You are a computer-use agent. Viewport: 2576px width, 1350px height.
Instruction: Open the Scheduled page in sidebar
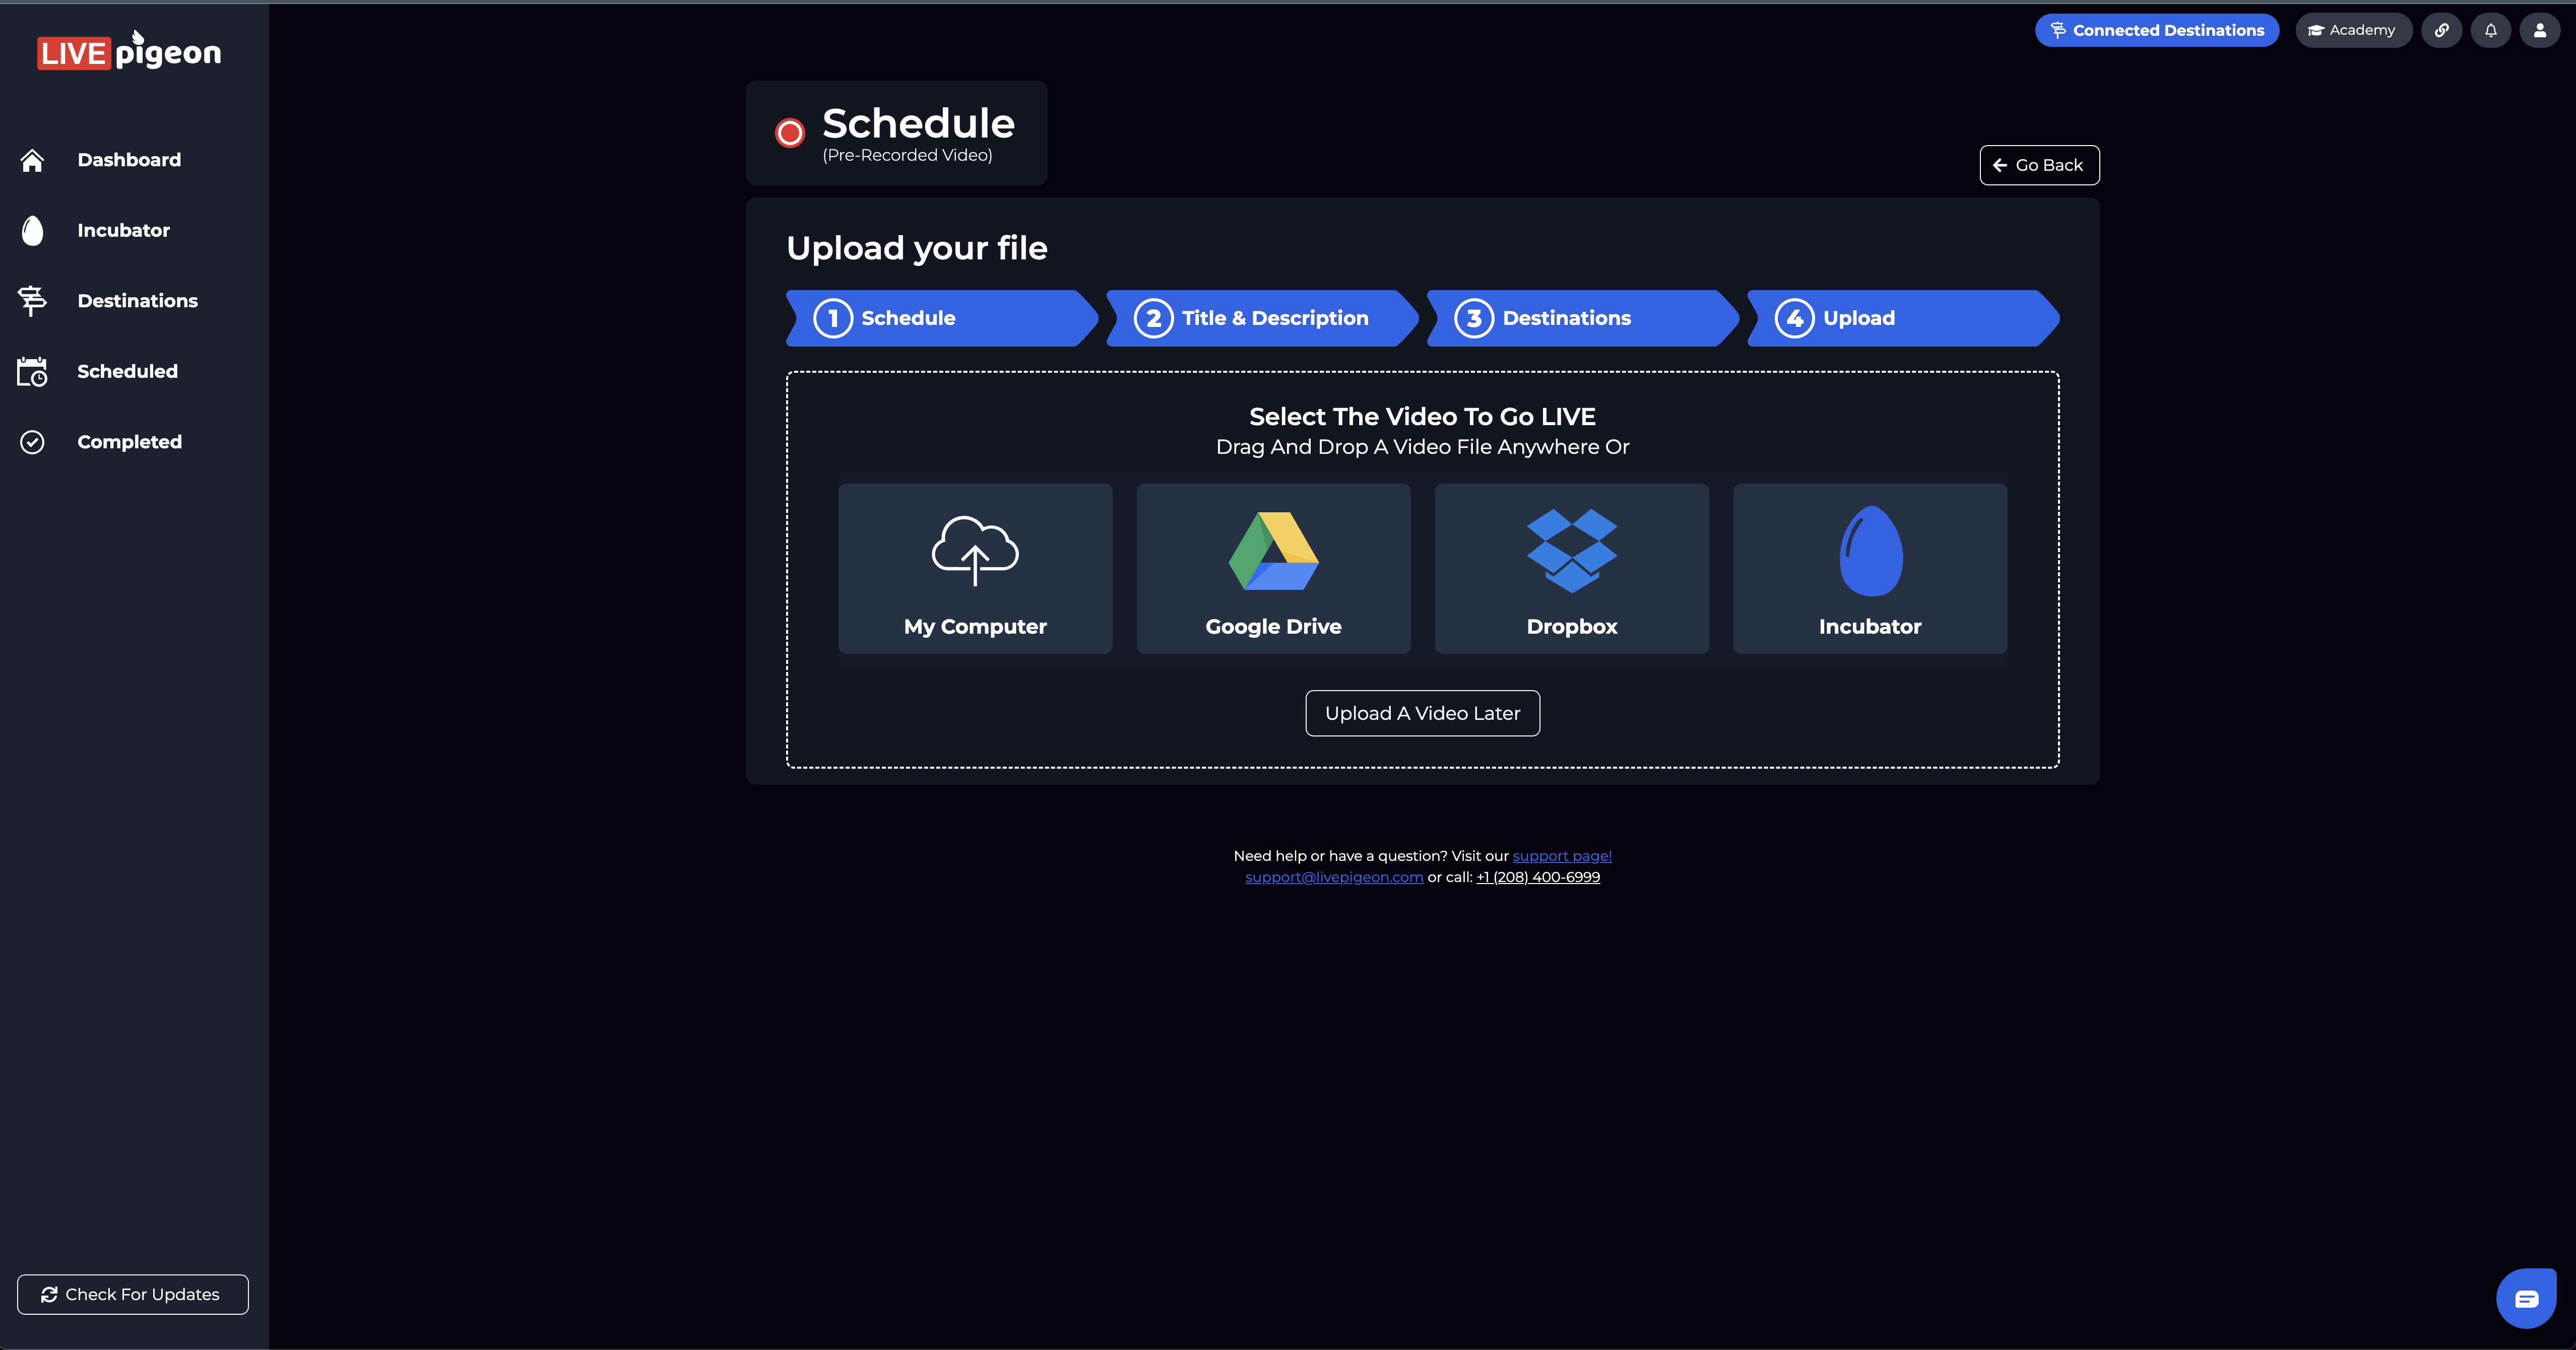127,371
